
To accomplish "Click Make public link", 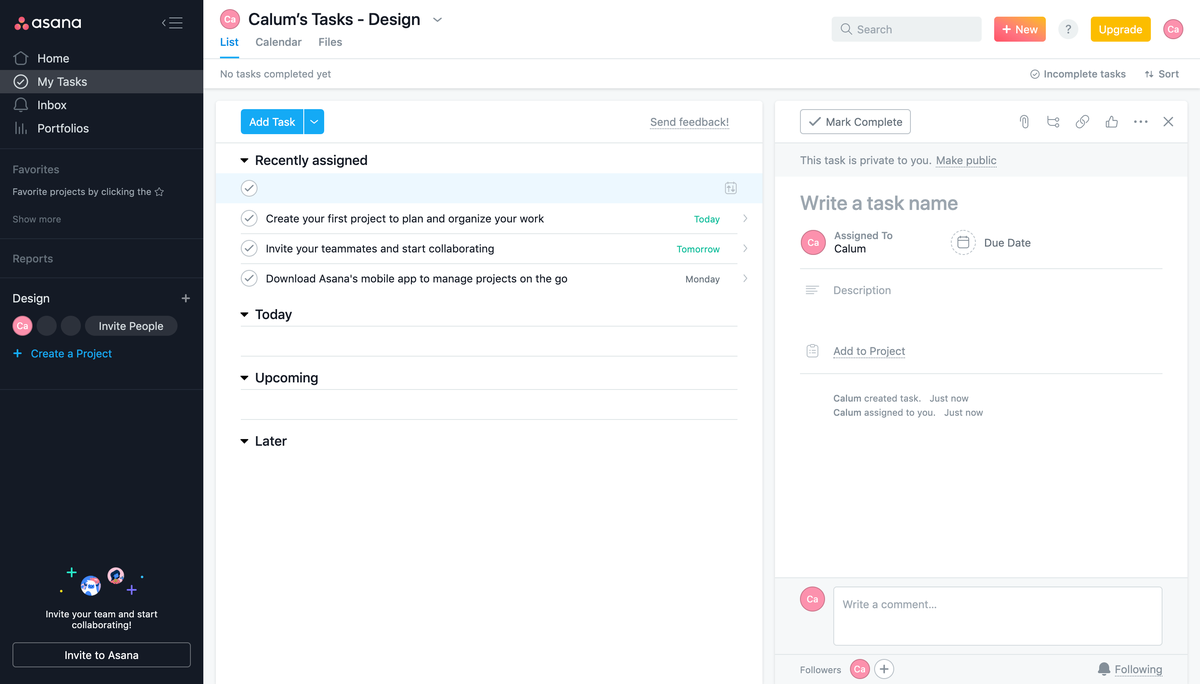I will (x=966, y=160).
